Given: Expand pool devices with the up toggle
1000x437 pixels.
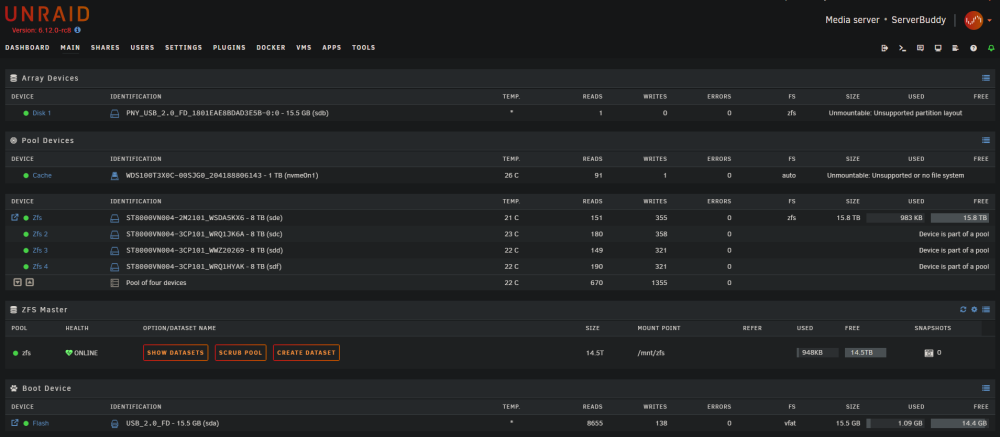Looking at the screenshot, I should (x=29, y=282).
